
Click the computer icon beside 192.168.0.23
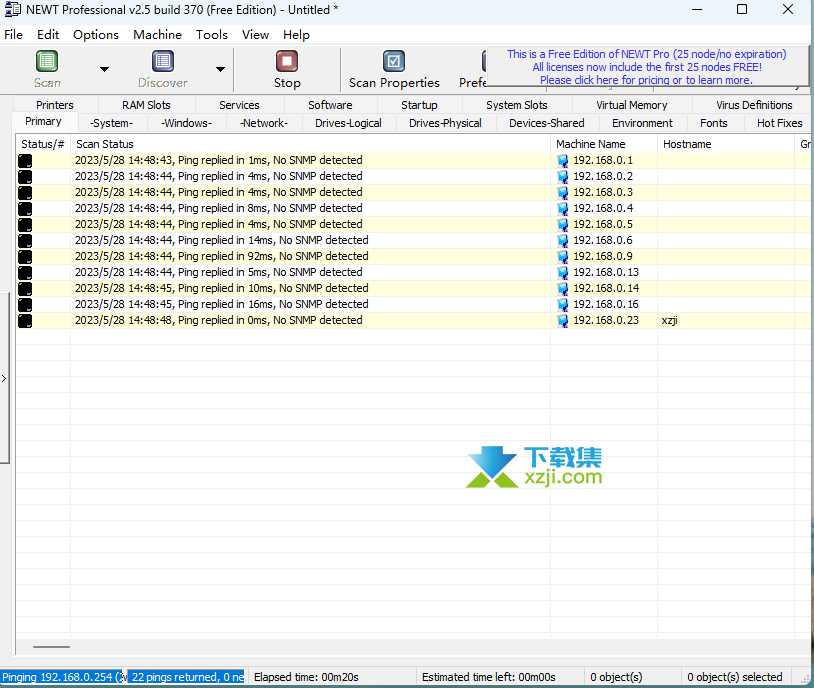tap(563, 321)
